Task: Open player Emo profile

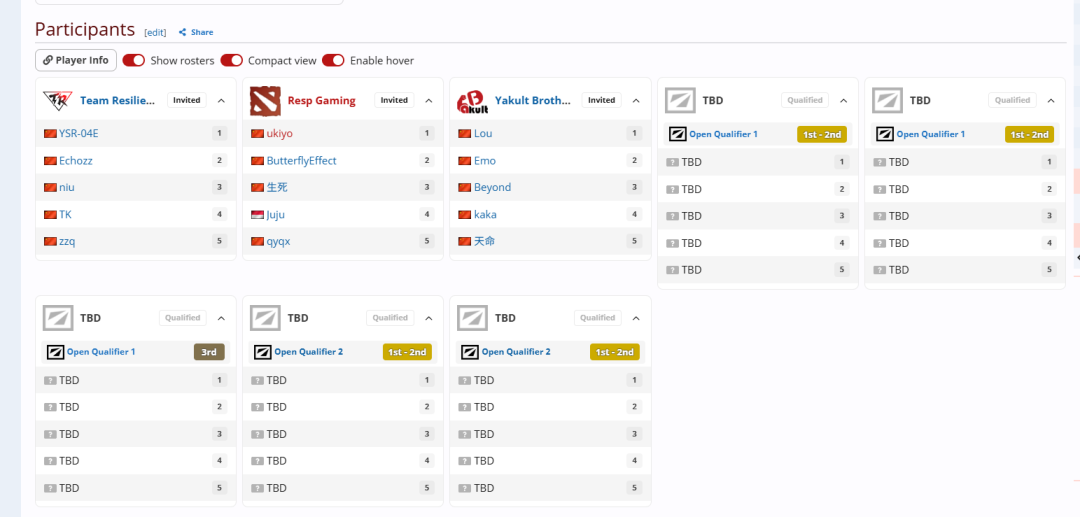Action: click(x=485, y=160)
